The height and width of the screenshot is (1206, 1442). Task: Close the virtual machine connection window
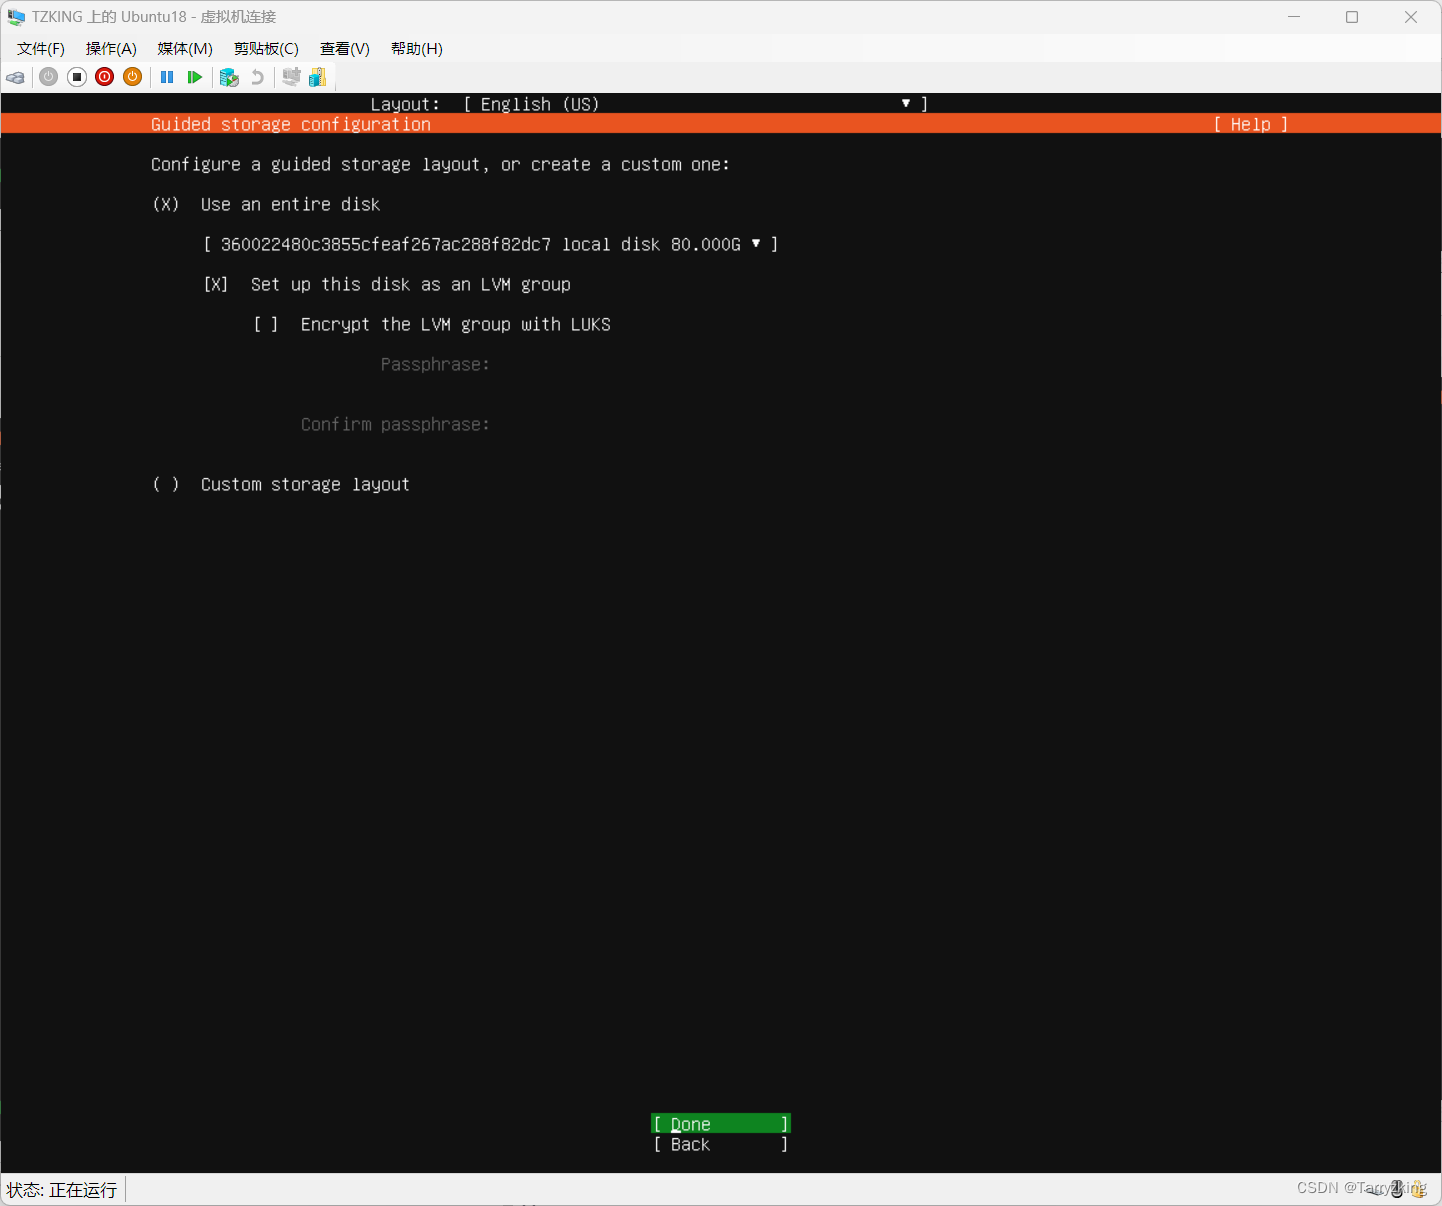[1411, 17]
